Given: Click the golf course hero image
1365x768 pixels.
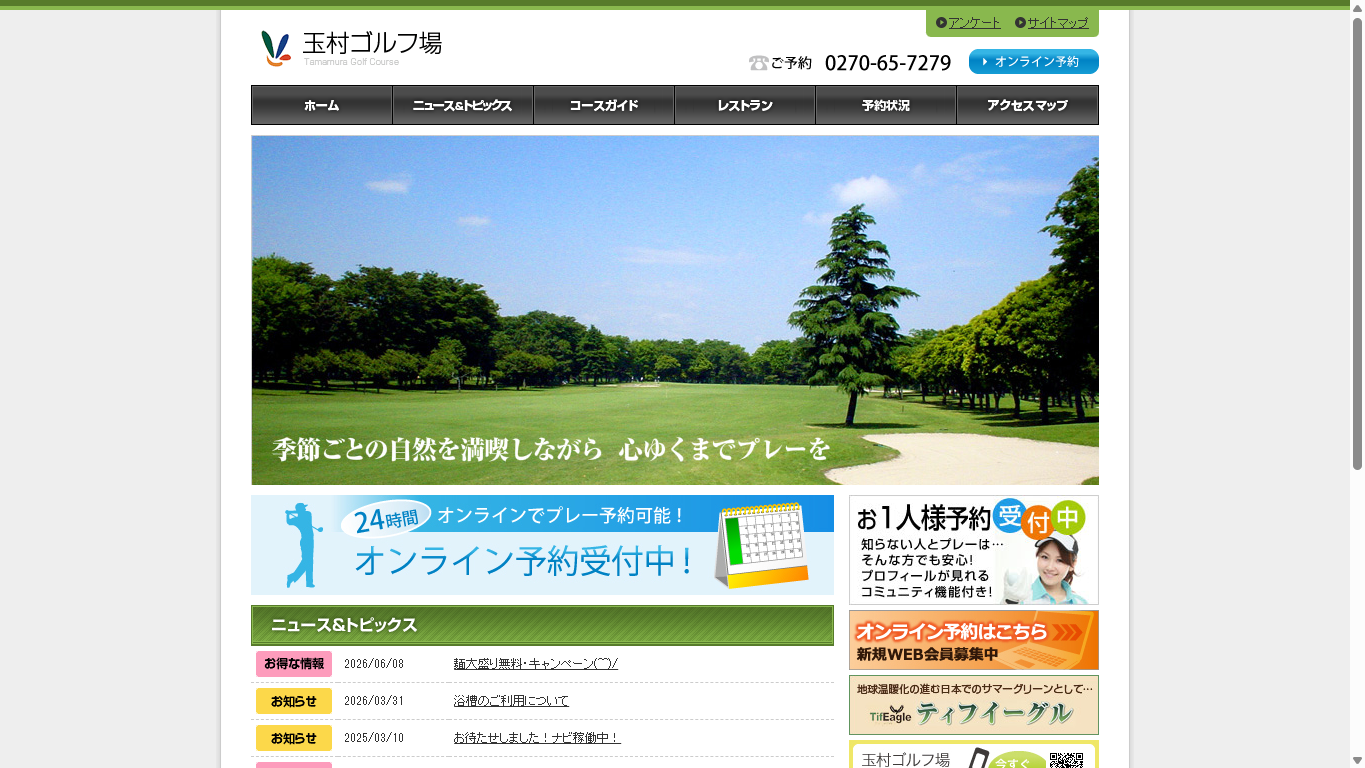Looking at the screenshot, I should 675,310.
